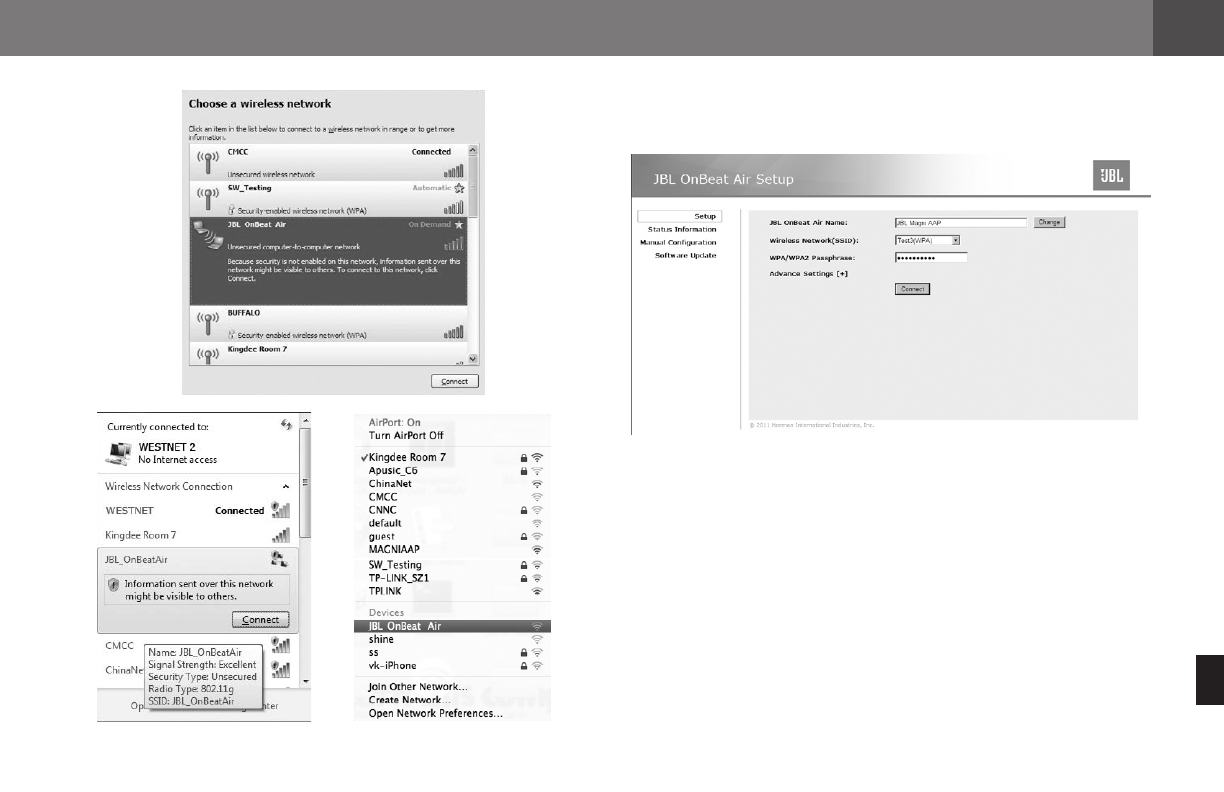Screen dimensions: 1224x792
Task: Click BUFFALO network antenna icon
Action: [209, 322]
